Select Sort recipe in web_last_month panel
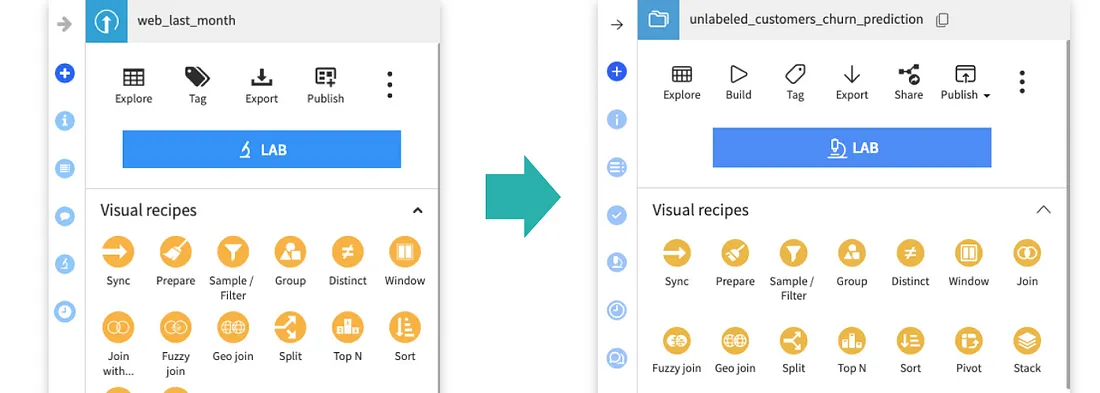Screen dimensions: 1100x393 point(405,328)
